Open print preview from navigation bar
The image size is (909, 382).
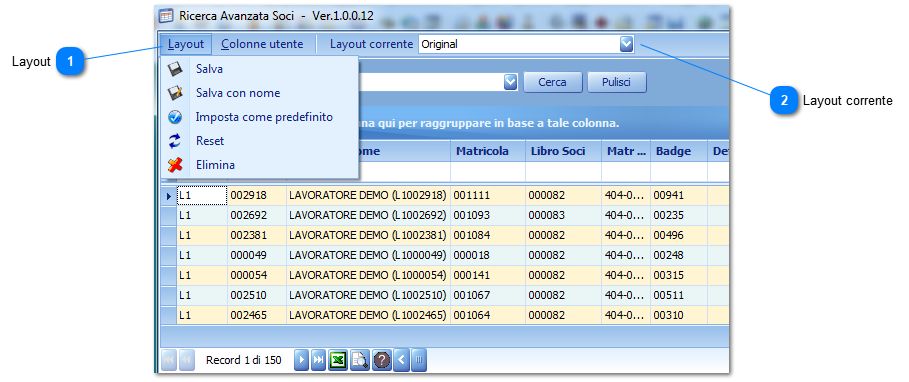tap(359, 360)
